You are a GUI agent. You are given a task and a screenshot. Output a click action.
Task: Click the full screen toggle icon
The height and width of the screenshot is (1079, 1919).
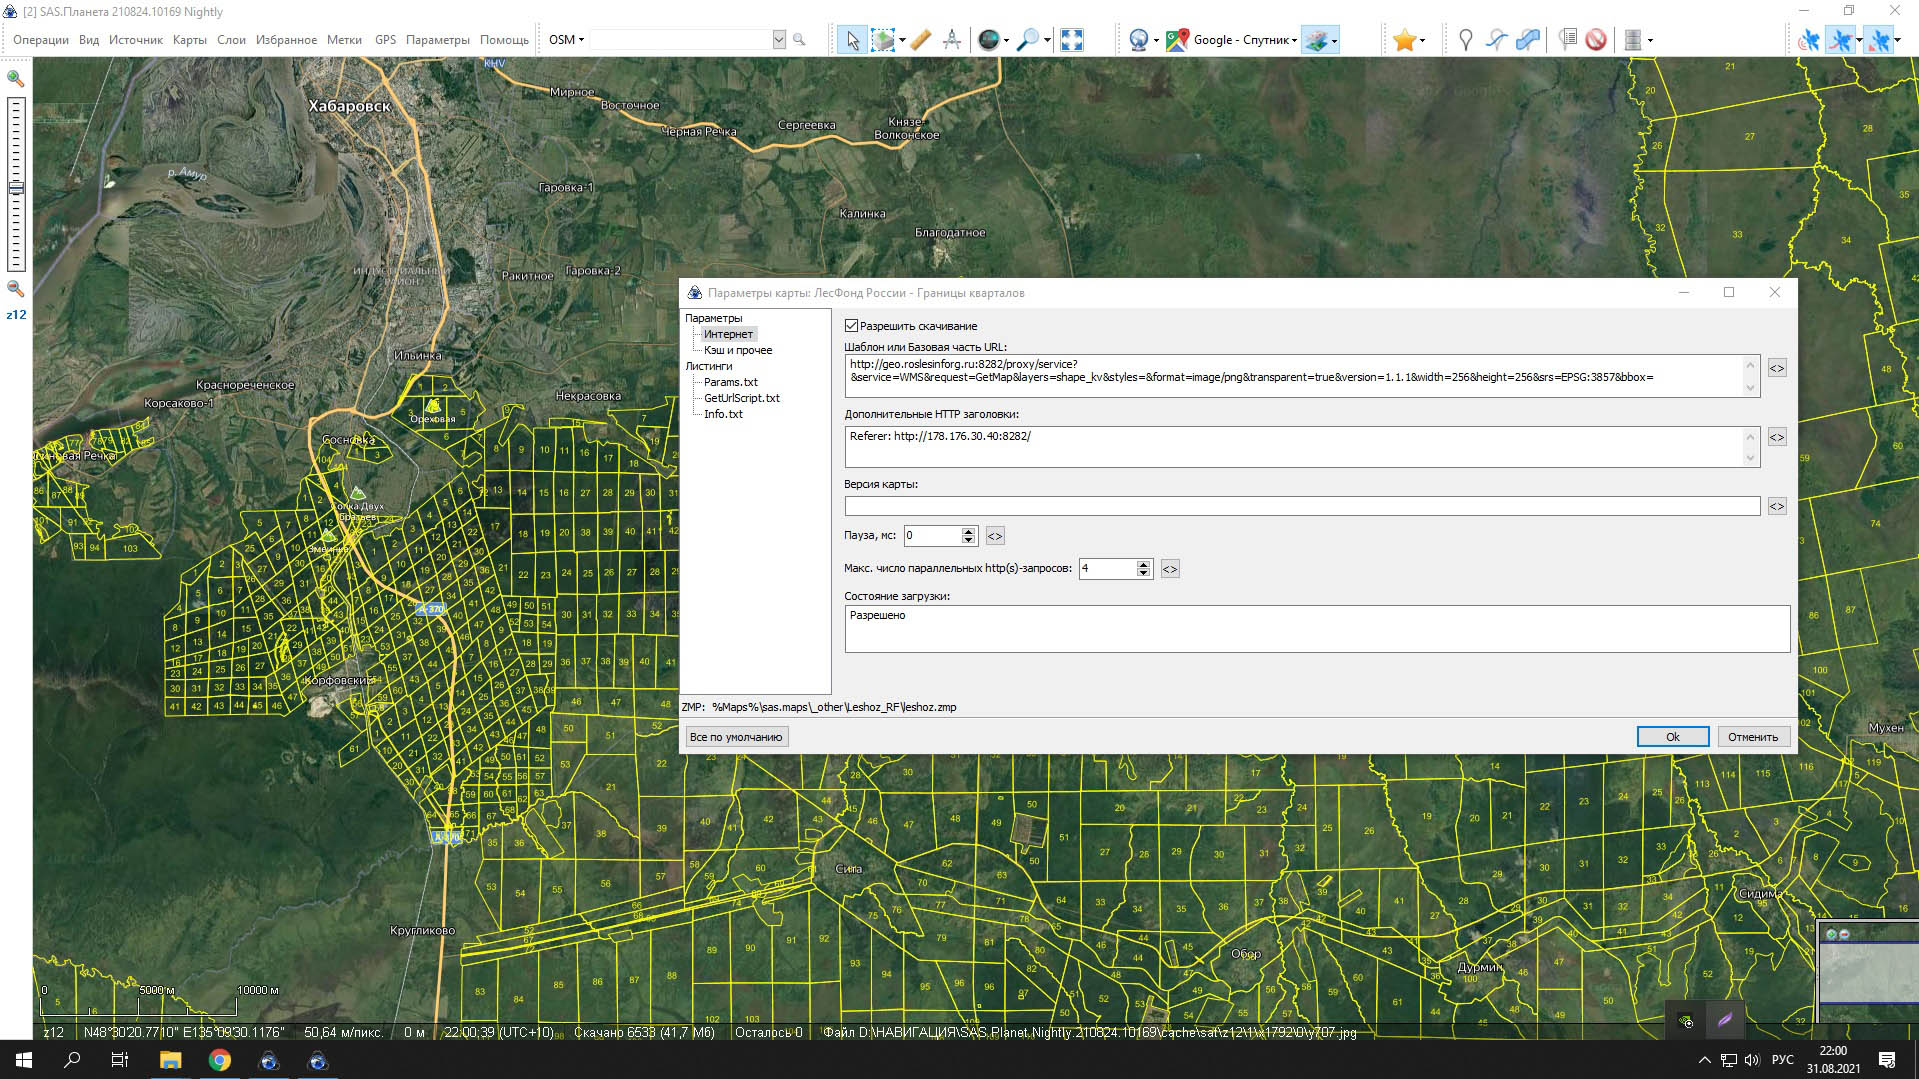1071,40
